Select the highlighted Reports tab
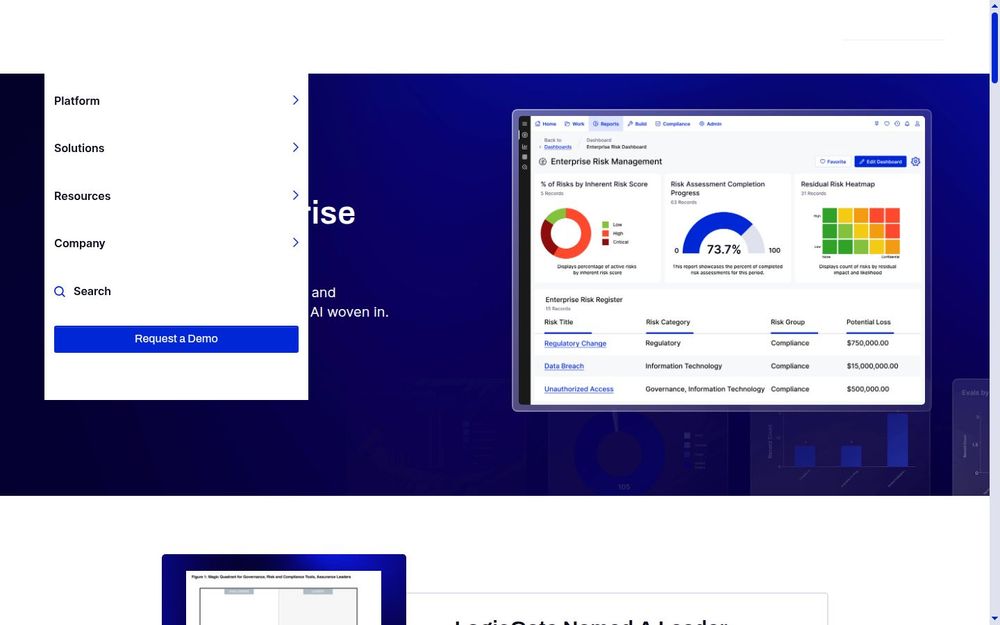Viewport: 1000px width, 625px height. (x=605, y=124)
